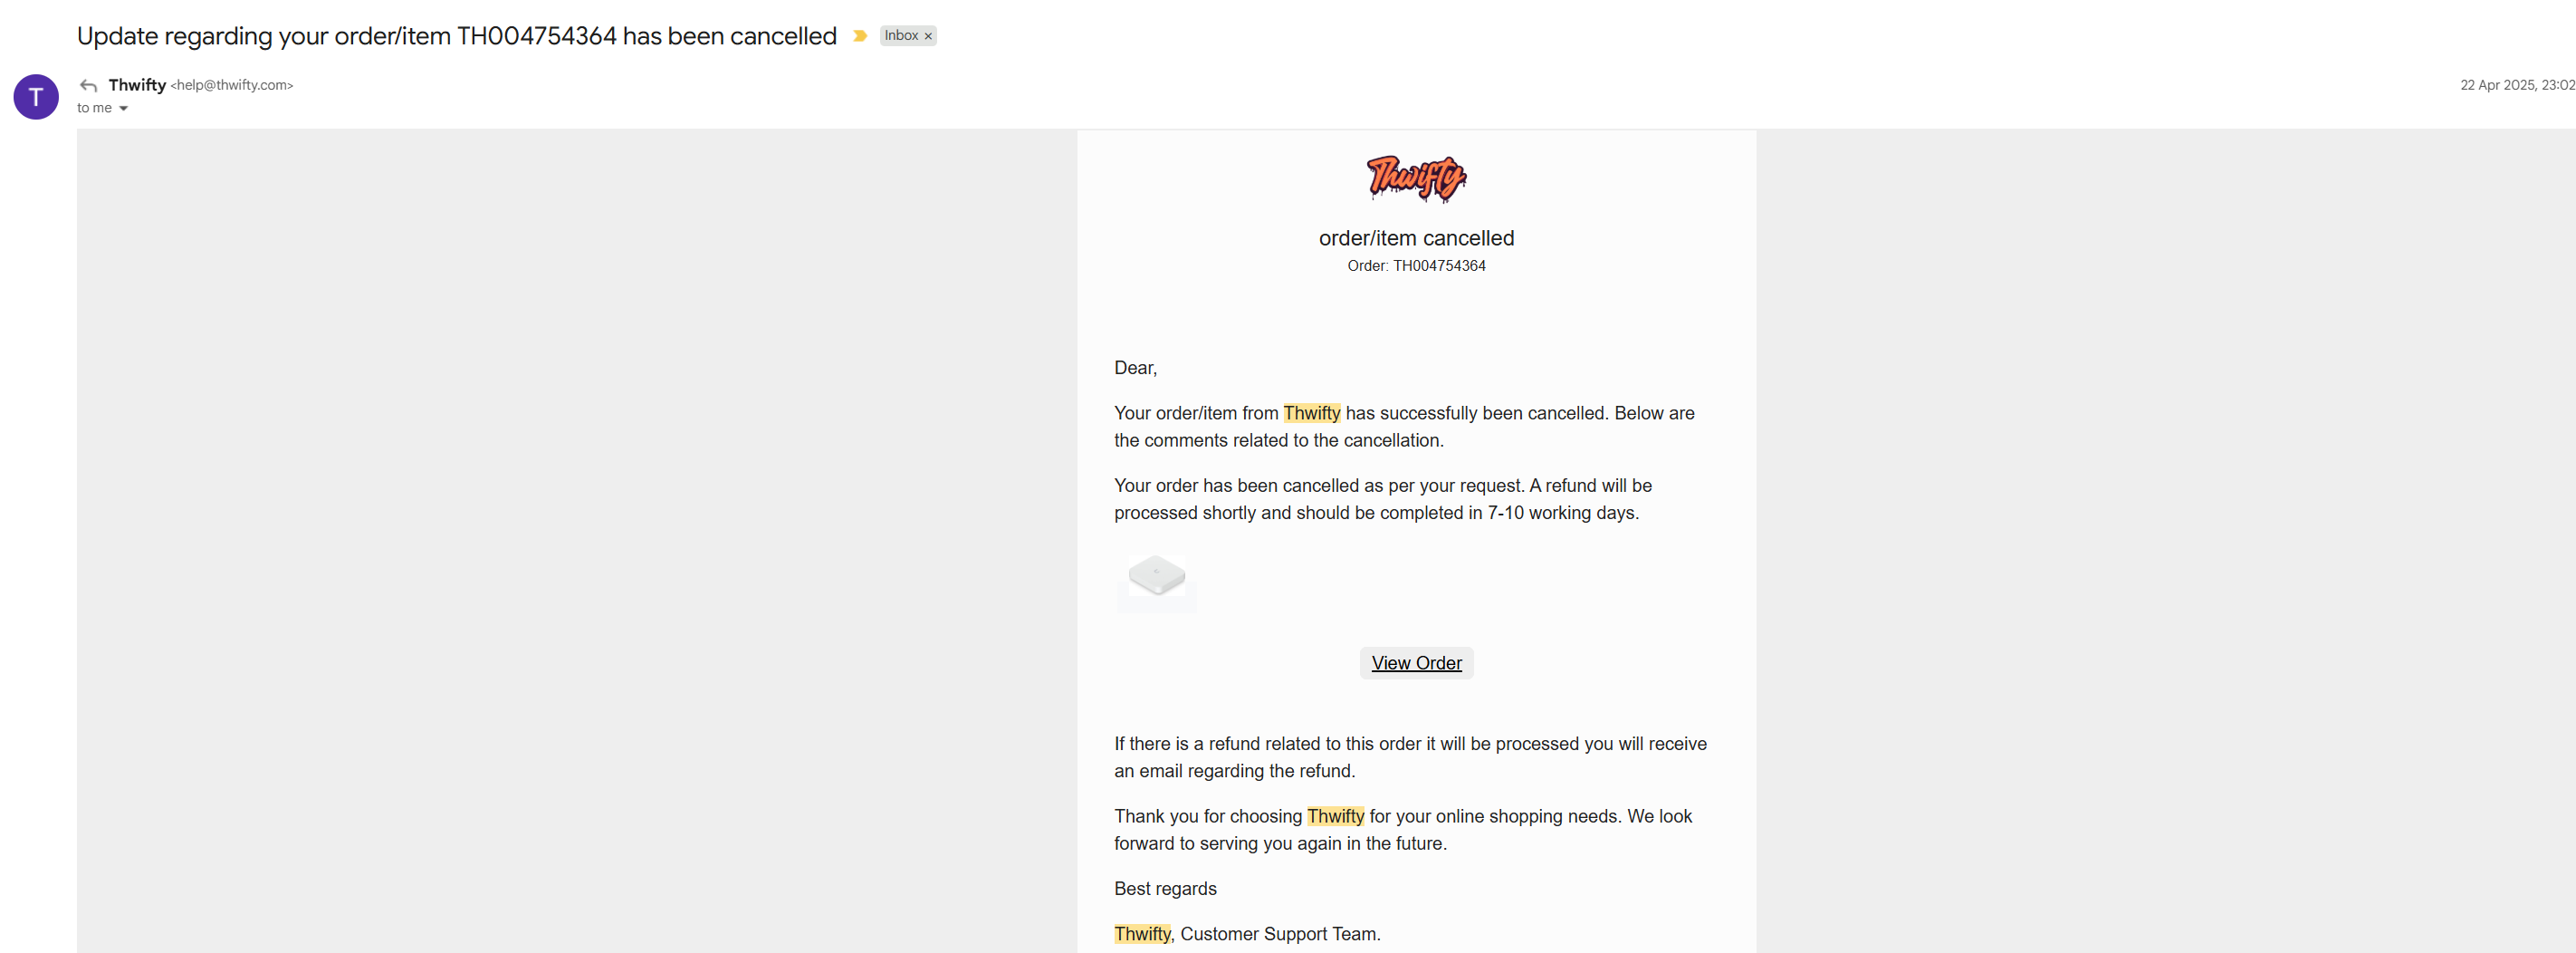Screen dimensions: 2576x953
Task: Click the yellow importance marker beside subject
Action: tap(859, 36)
